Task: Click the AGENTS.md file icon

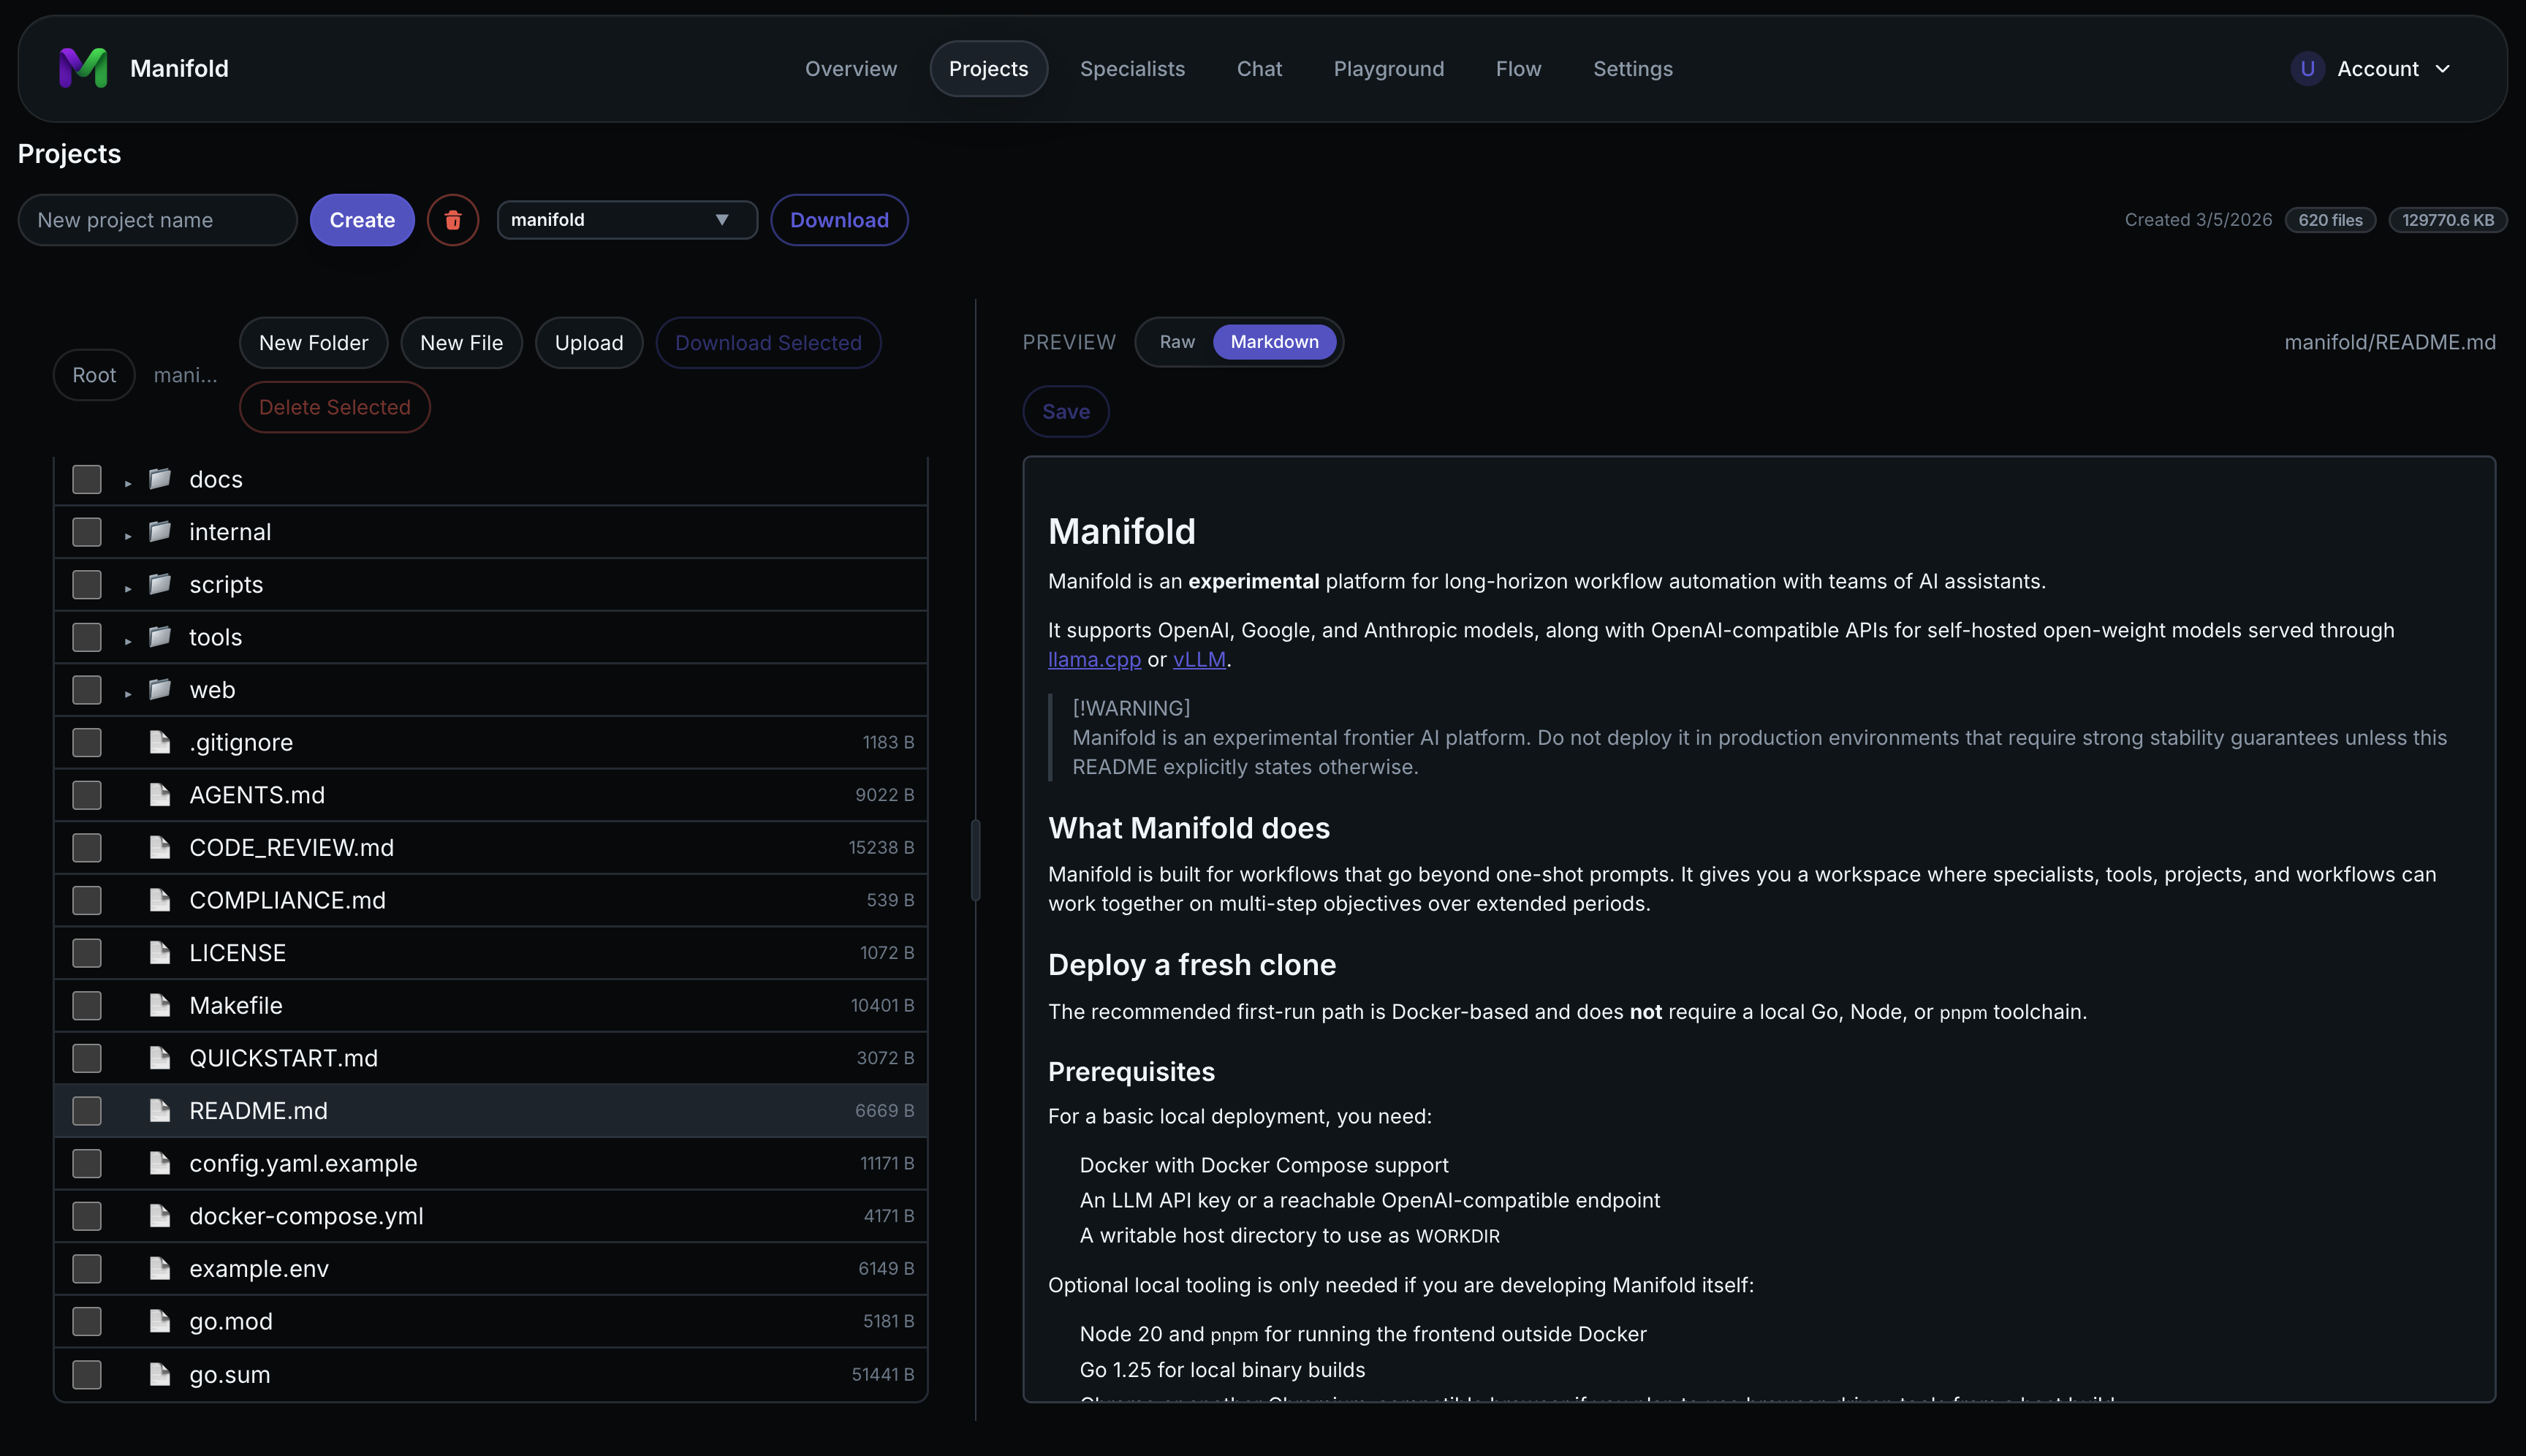Action: 160,795
